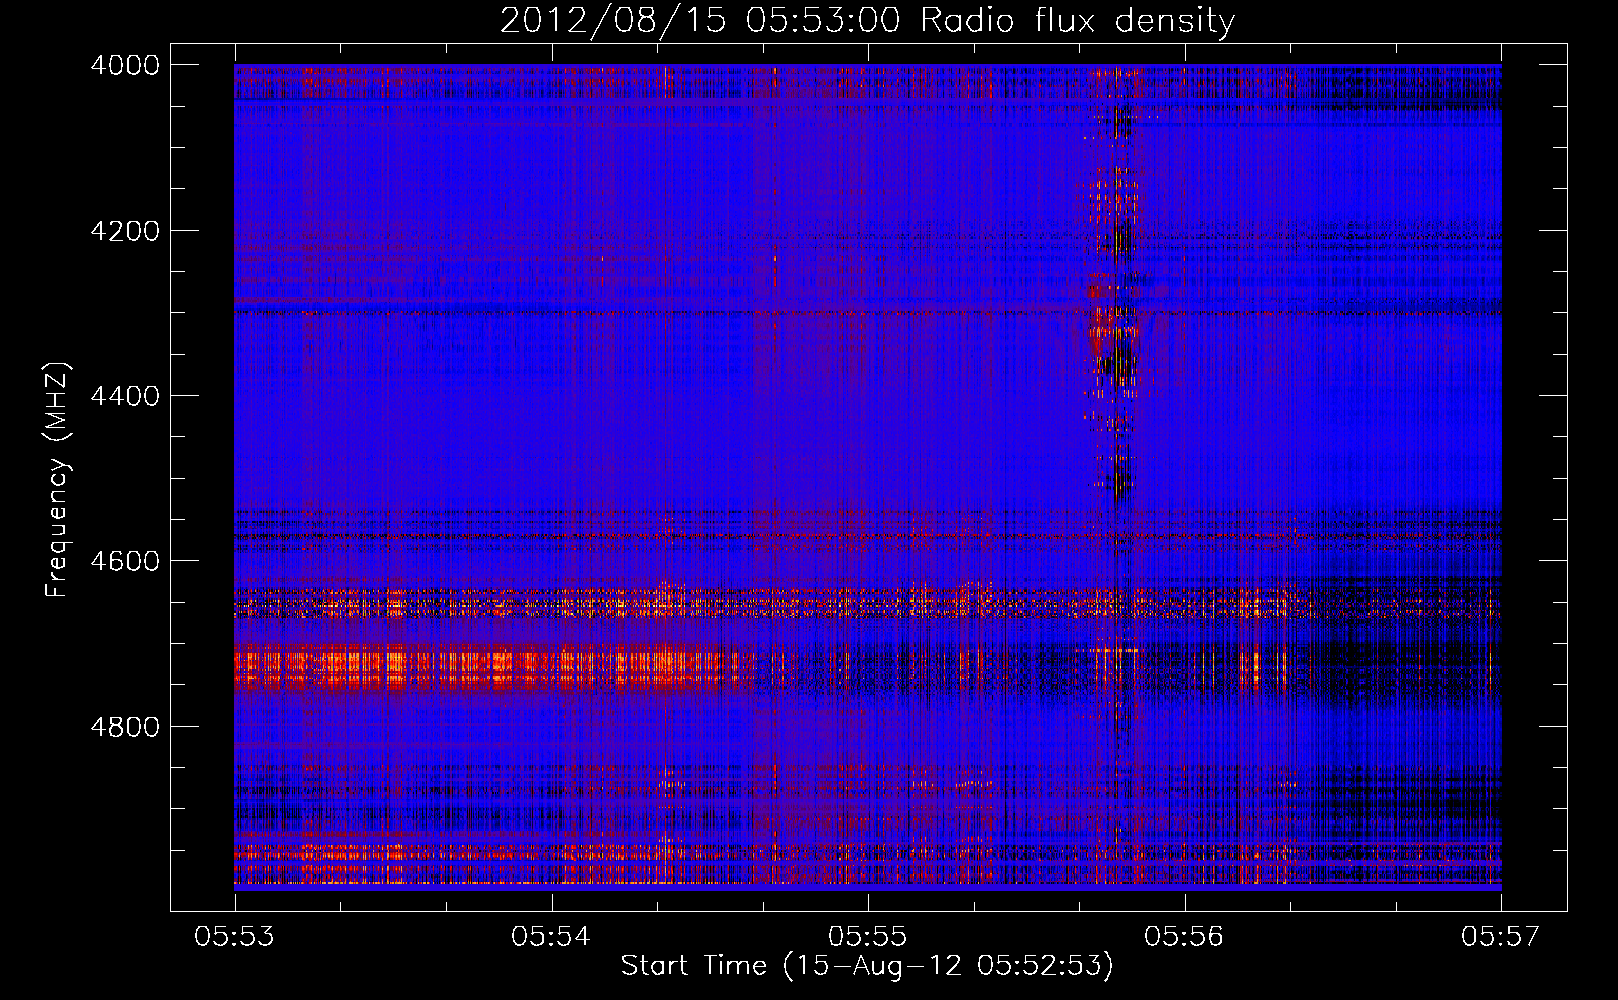Click the 05:56 time axis label
The image size is (1618, 1000).
1185,936
